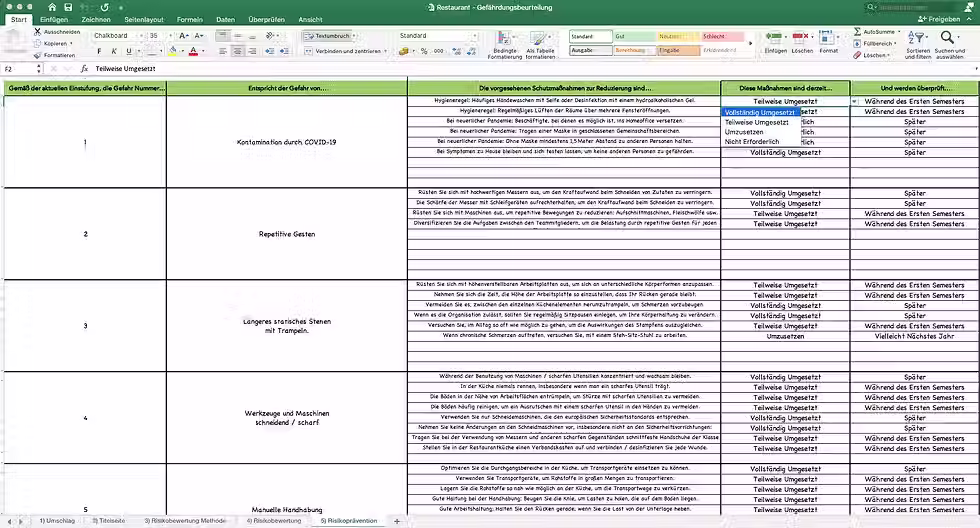
Task: Add a new sheet with the plus button
Action: click(397, 521)
